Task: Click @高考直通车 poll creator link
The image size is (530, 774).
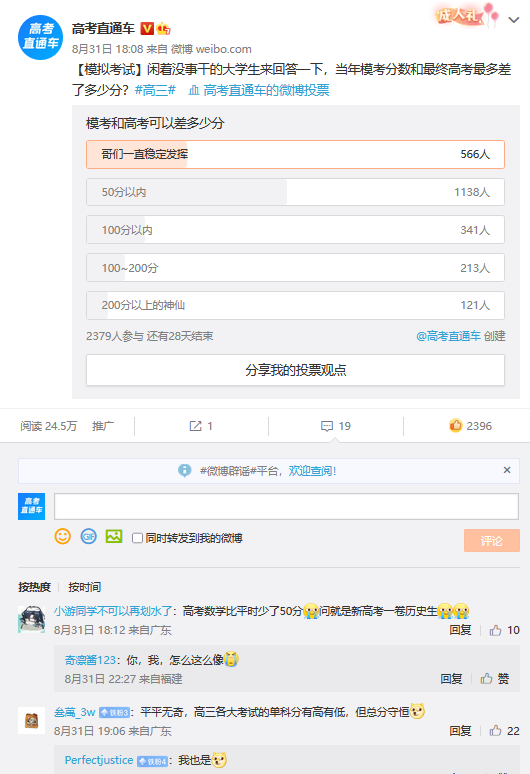Action: (x=448, y=336)
